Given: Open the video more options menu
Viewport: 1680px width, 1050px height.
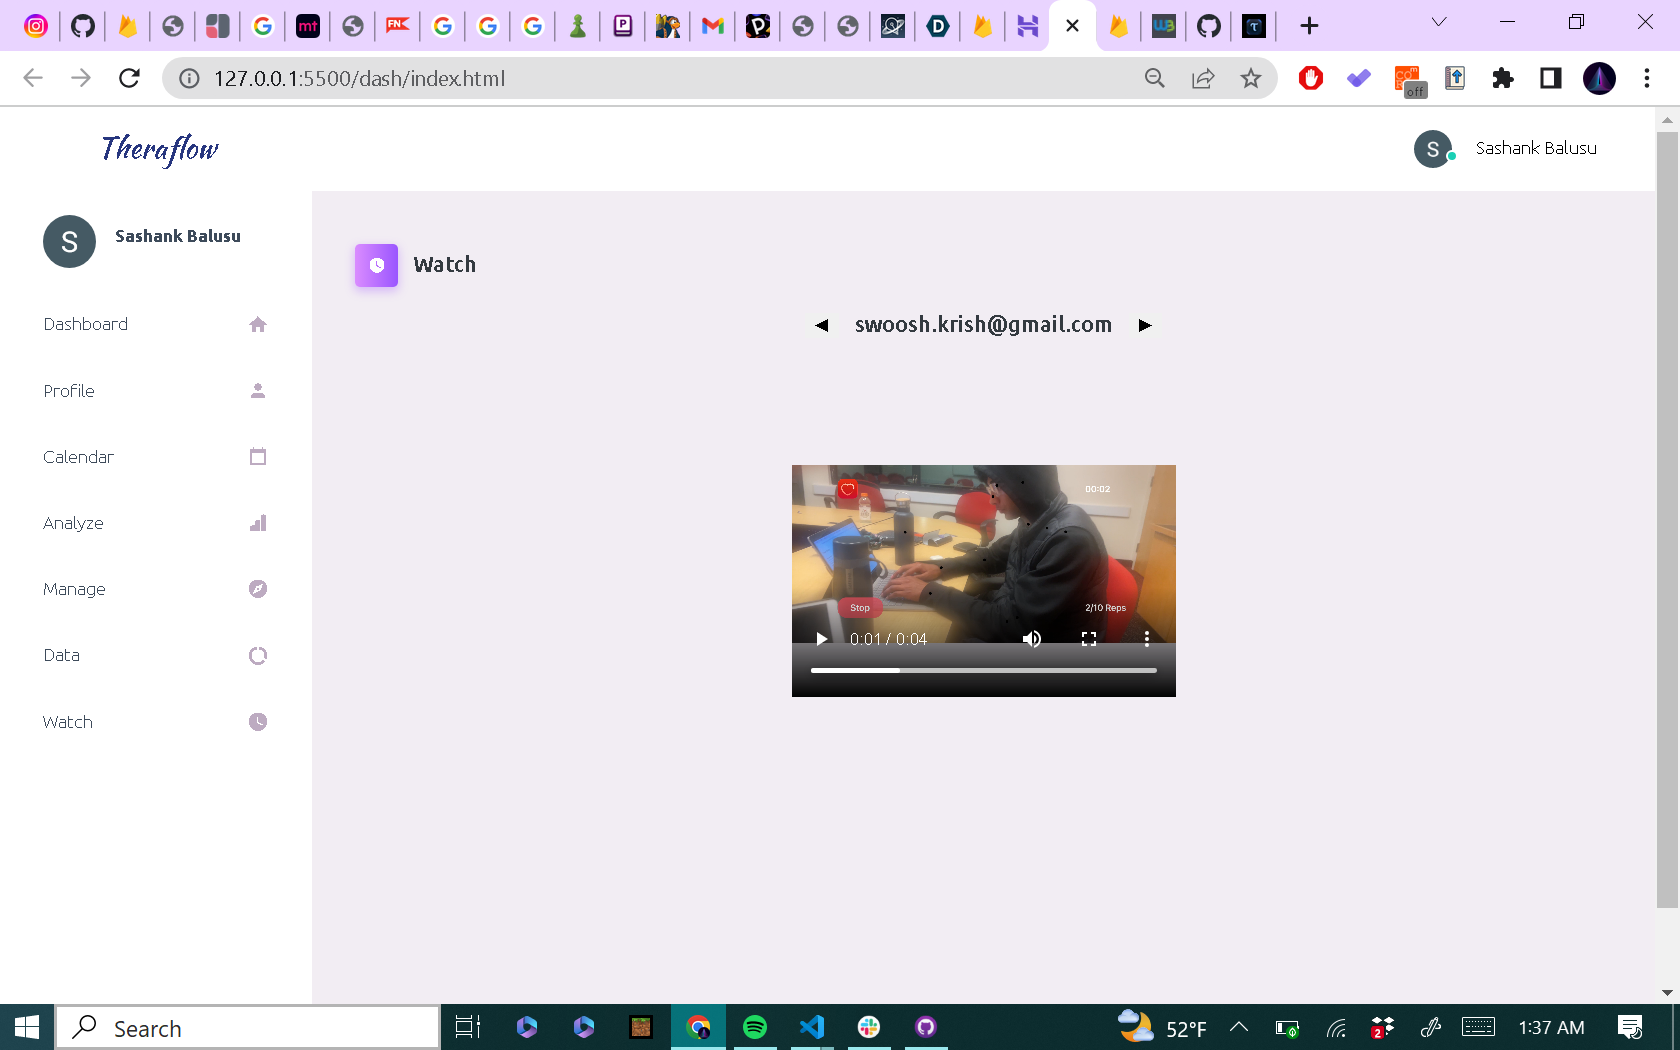Looking at the screenshot, I should point(1147,639).
